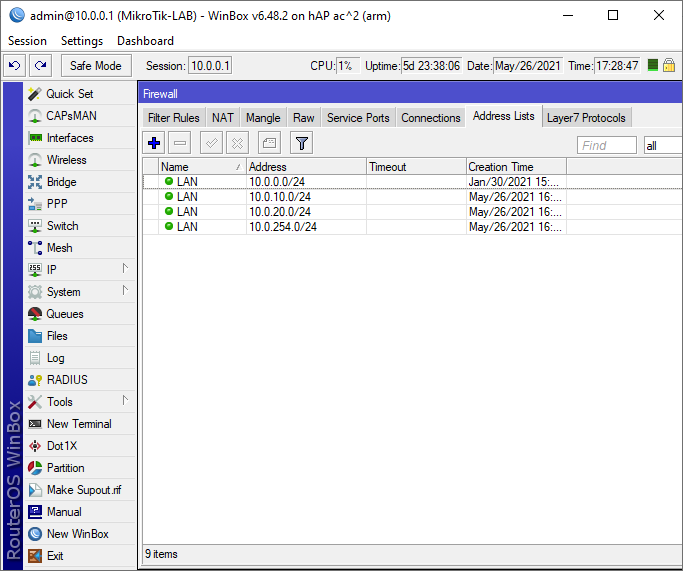Open the 'all' list filter dropdown
This screenshot has height=571, width=683.
(663, 145)
